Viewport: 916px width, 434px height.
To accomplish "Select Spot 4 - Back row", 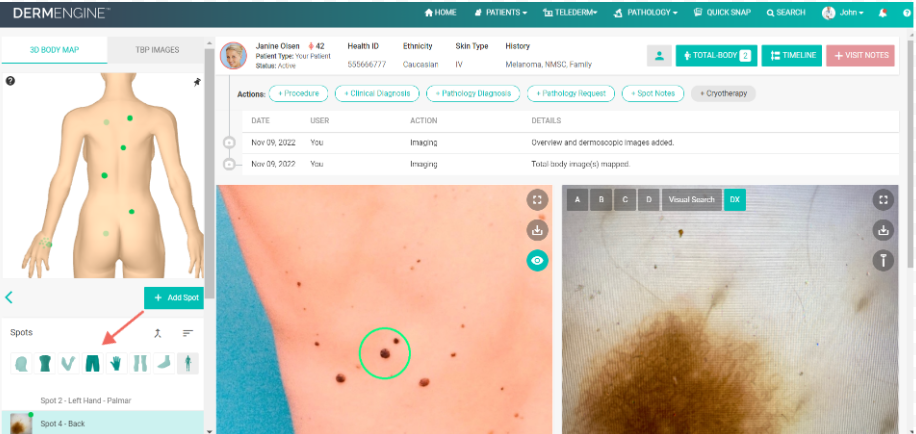I will coord(103,423).
